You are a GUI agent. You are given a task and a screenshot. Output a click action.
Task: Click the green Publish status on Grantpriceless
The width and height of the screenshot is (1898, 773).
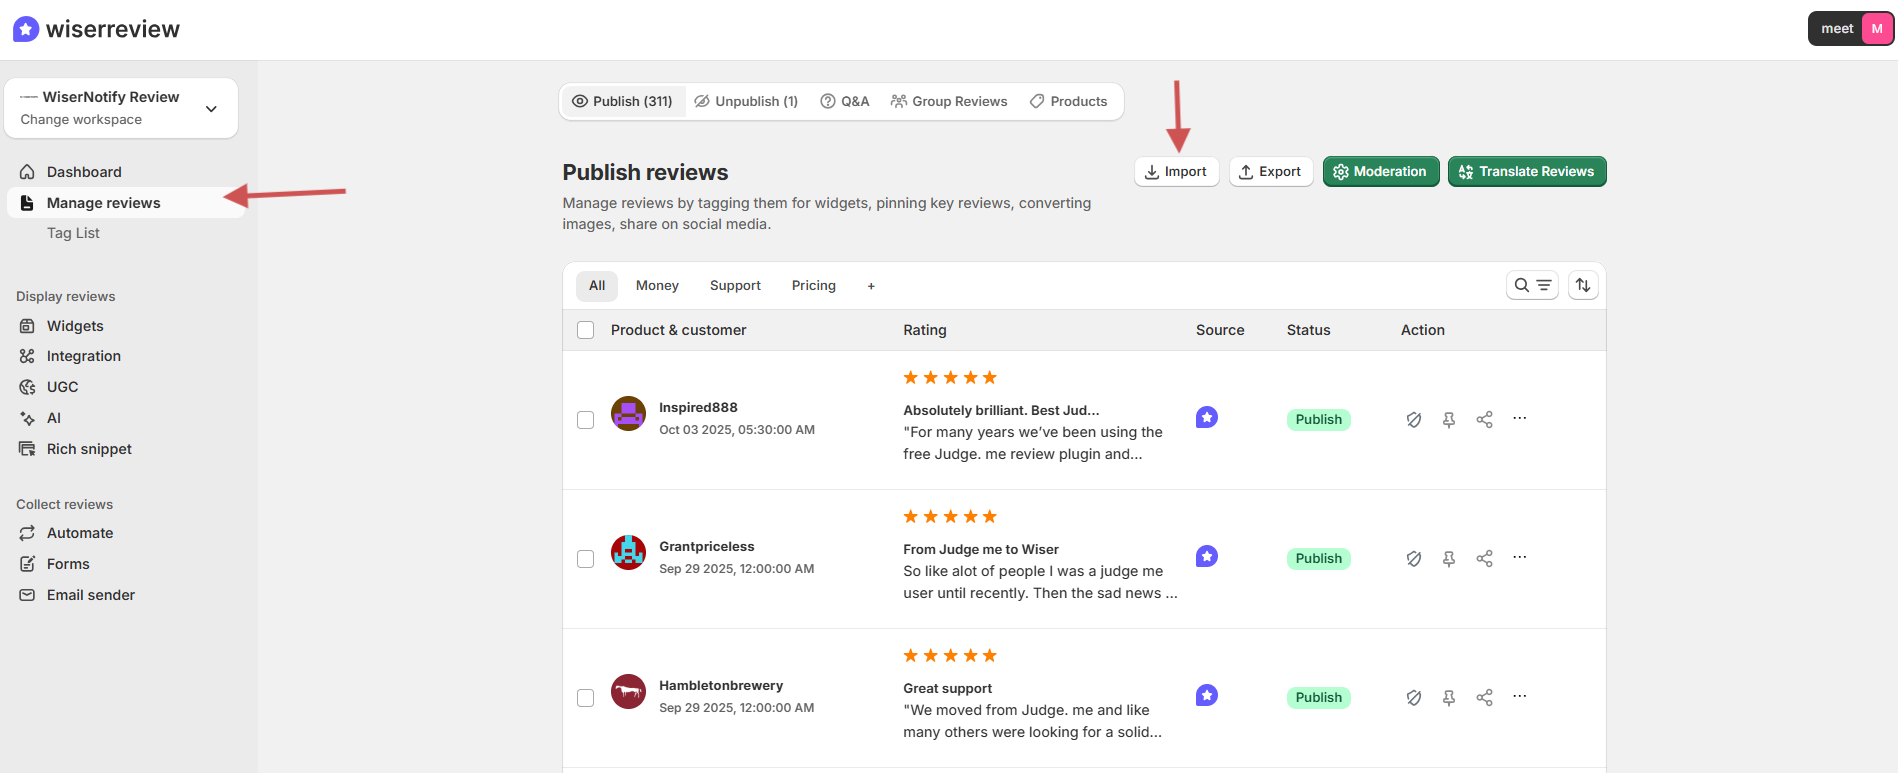[x=1318, y=559]
